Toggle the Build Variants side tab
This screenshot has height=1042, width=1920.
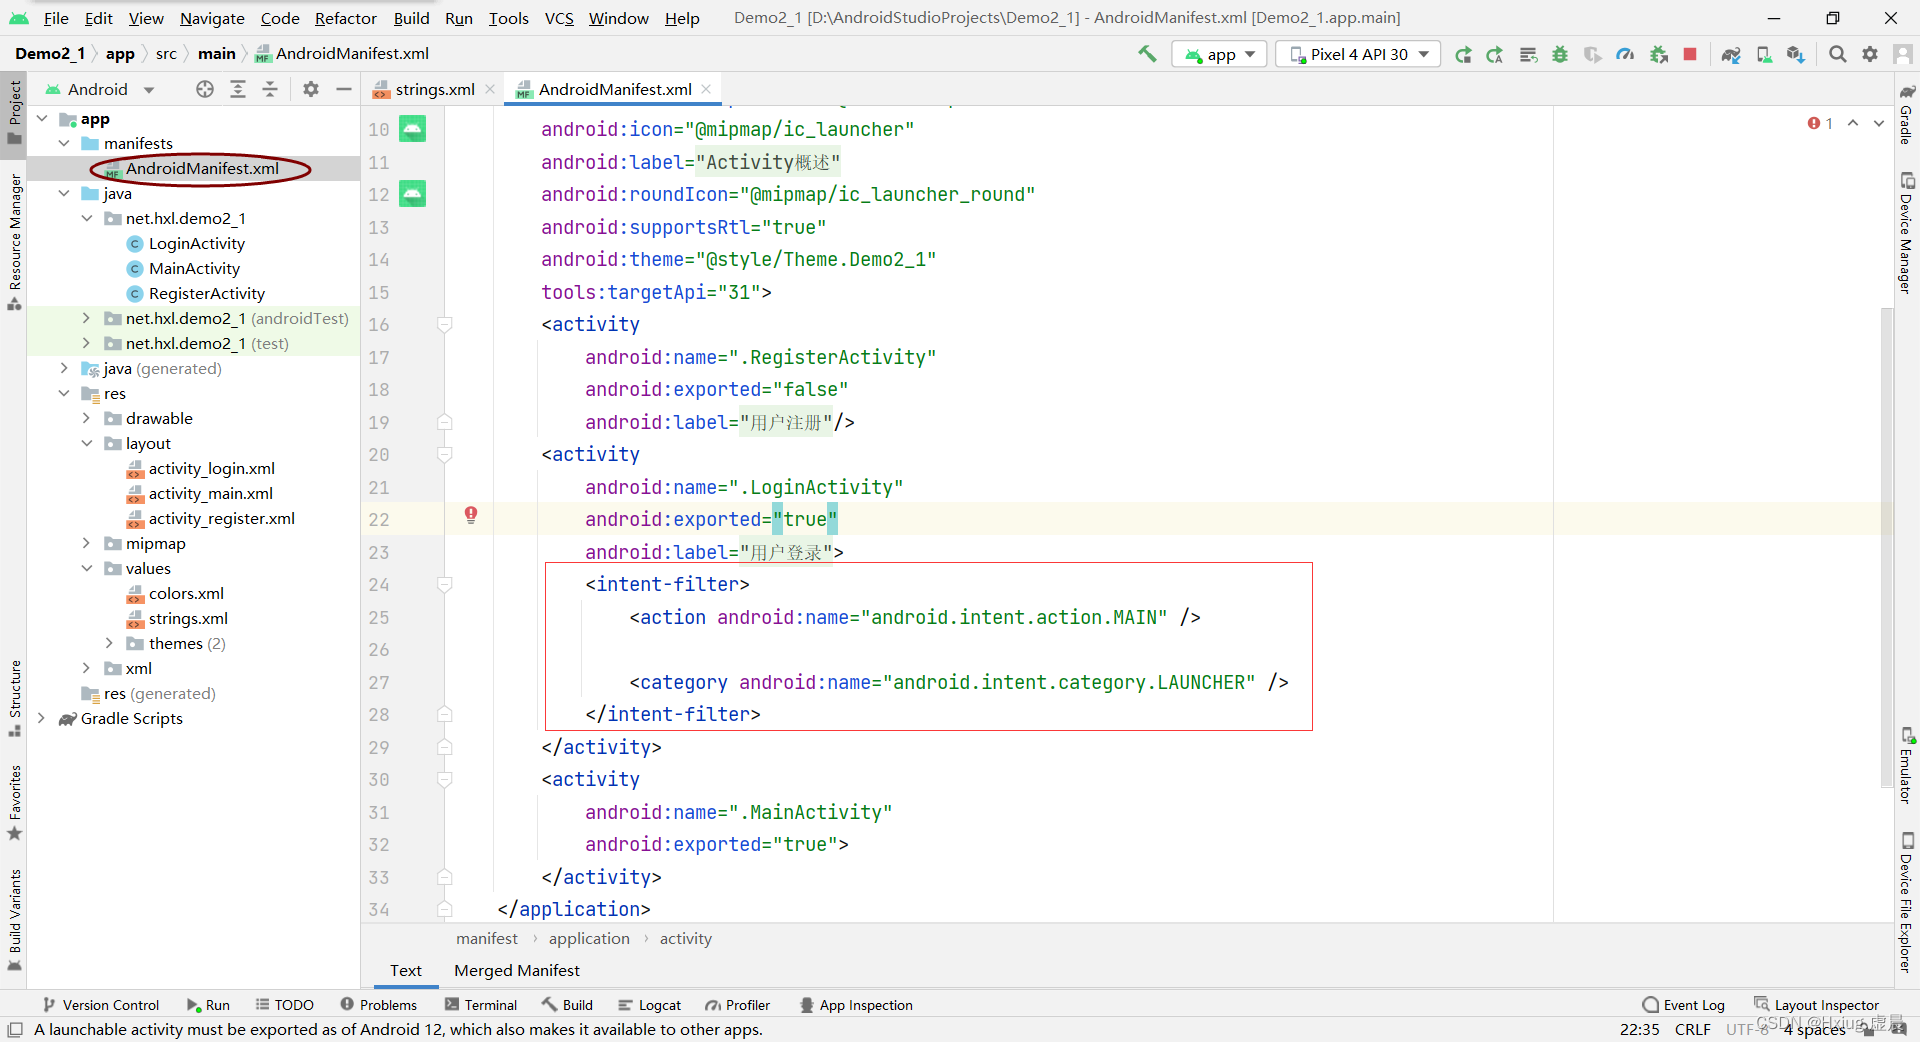14,920
